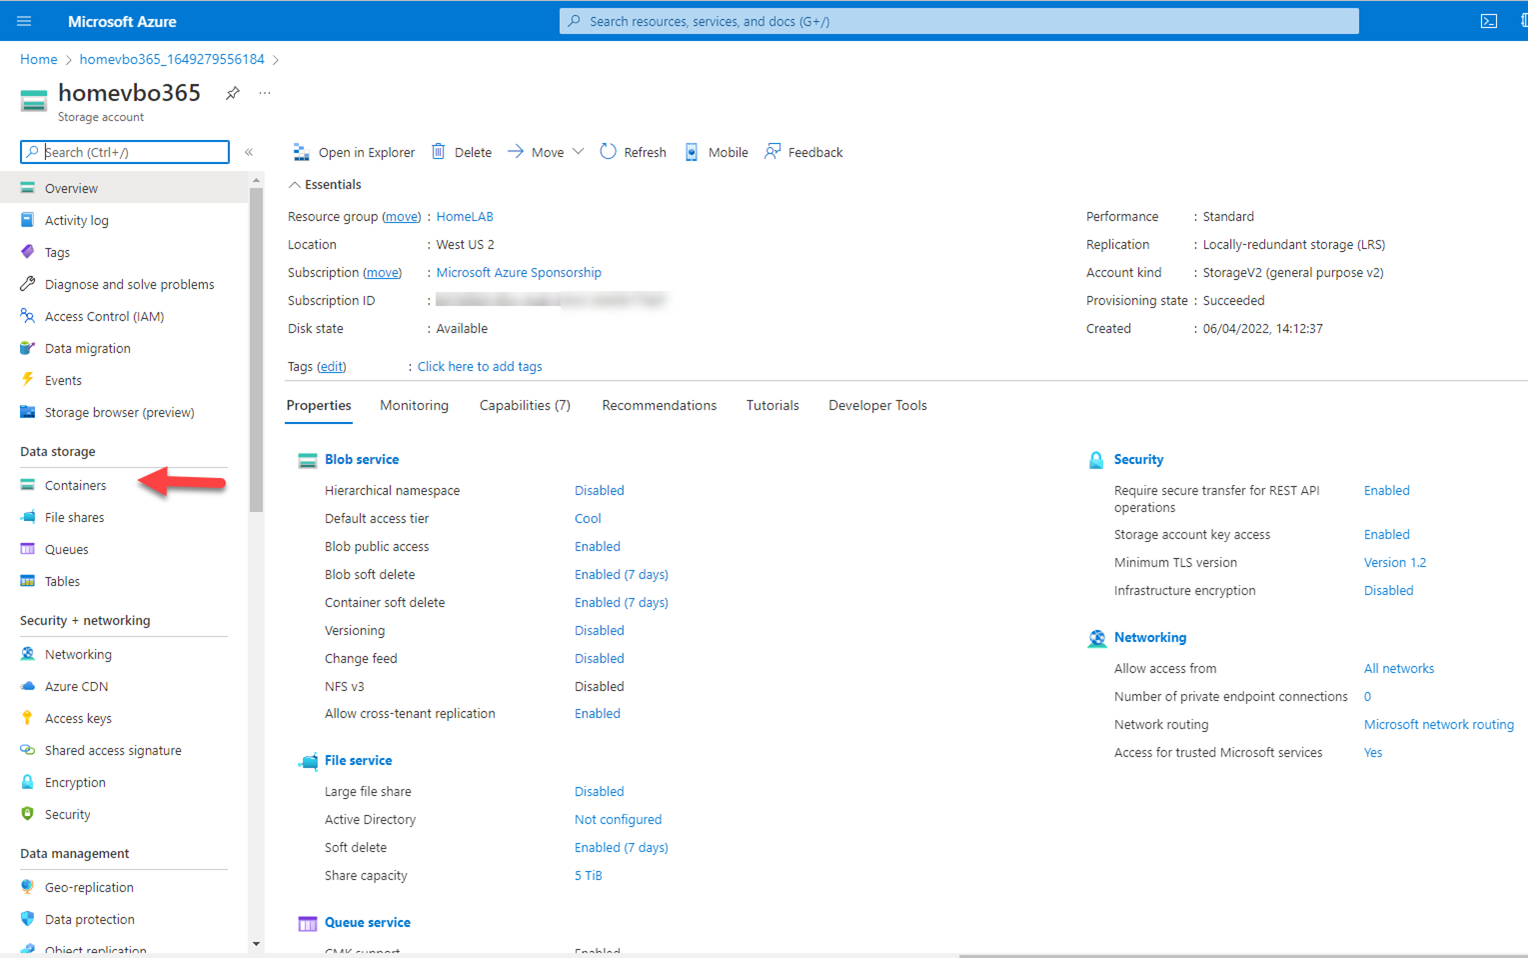Open the Queue service heading link
This screenshot has height=958, width=1528.
pyautogui.click(x=367, y=922)
